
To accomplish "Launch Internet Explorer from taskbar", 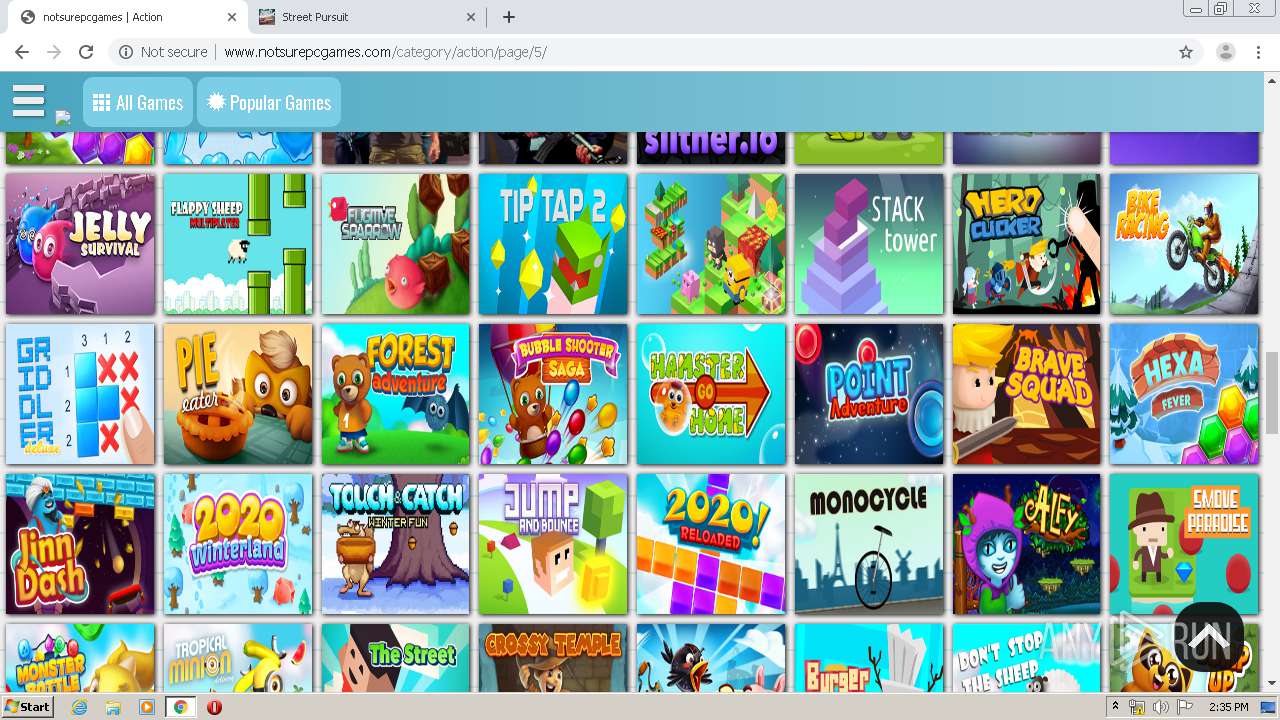I will (x=80, y=707).
